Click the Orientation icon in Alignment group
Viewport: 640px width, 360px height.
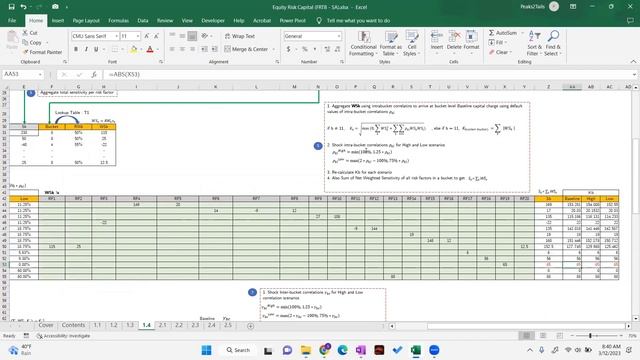click(x=205, y=36)
